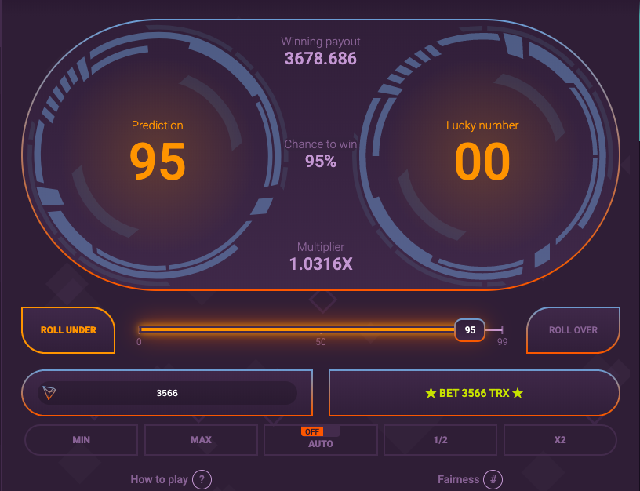Place the bet with BET 3566 TRX
The width and height of the screenshot is (640, 491).
pyautogui.click(x=474, y=393)
